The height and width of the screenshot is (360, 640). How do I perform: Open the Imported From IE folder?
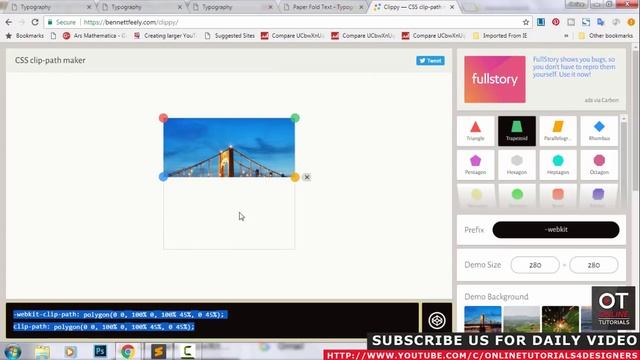(500, 36)
